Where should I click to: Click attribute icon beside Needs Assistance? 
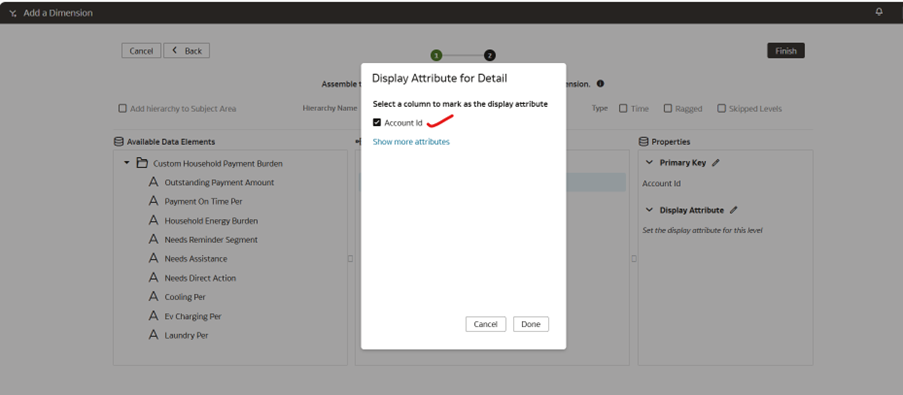click(x=153, y=258)
